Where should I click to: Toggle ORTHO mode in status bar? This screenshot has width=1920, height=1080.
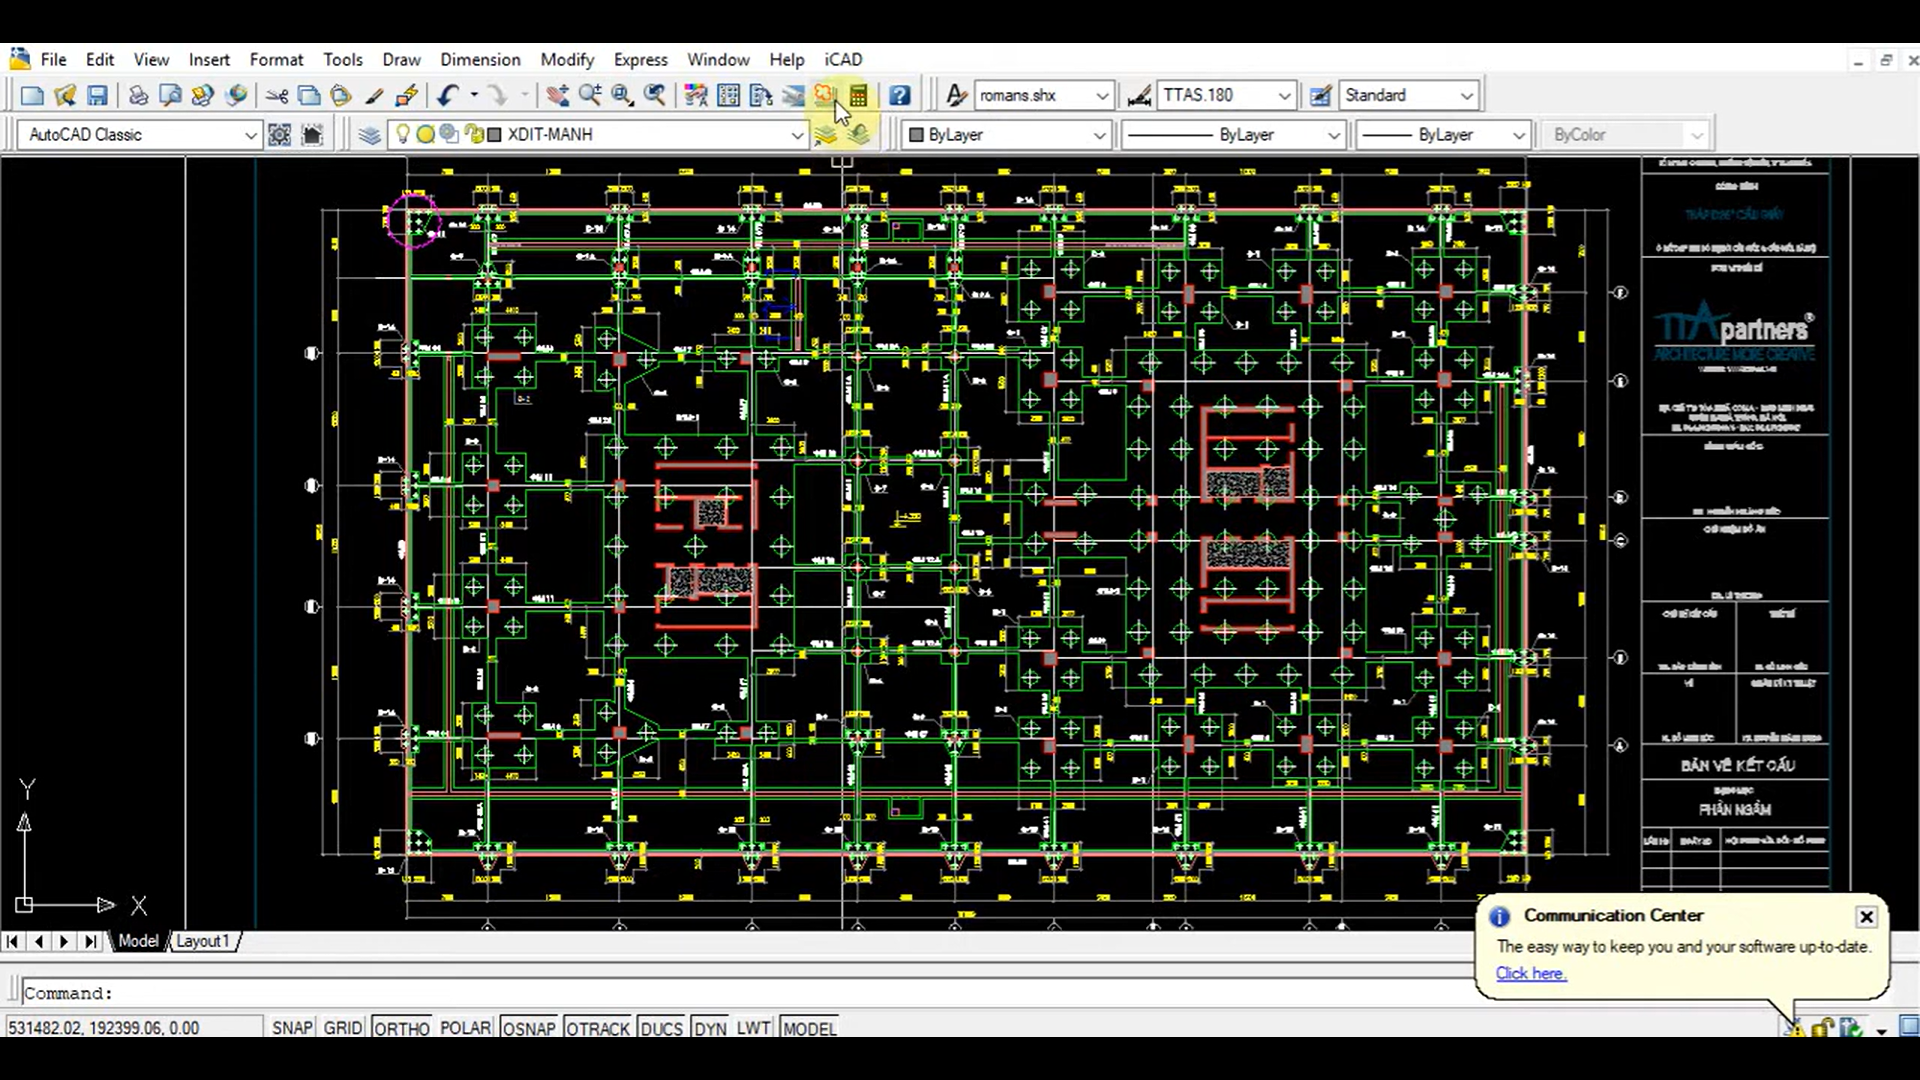pos(402,1028)
